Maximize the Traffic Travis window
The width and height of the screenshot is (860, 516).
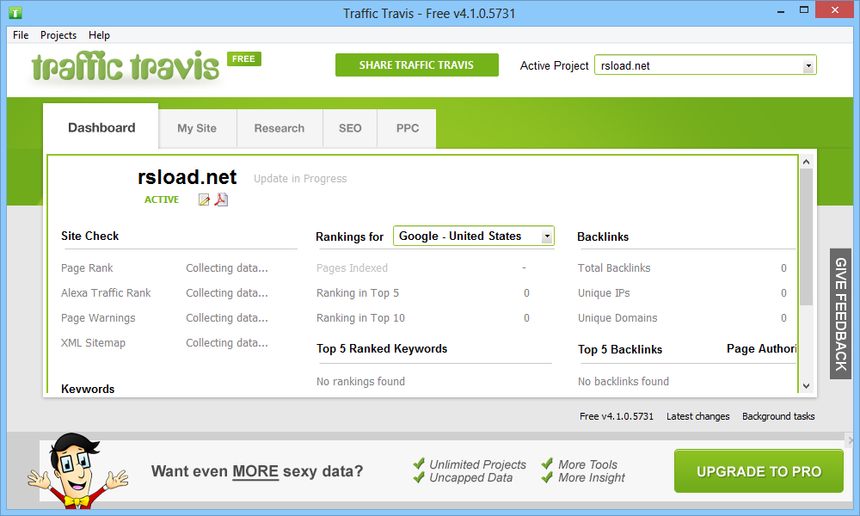coord(804,10)
